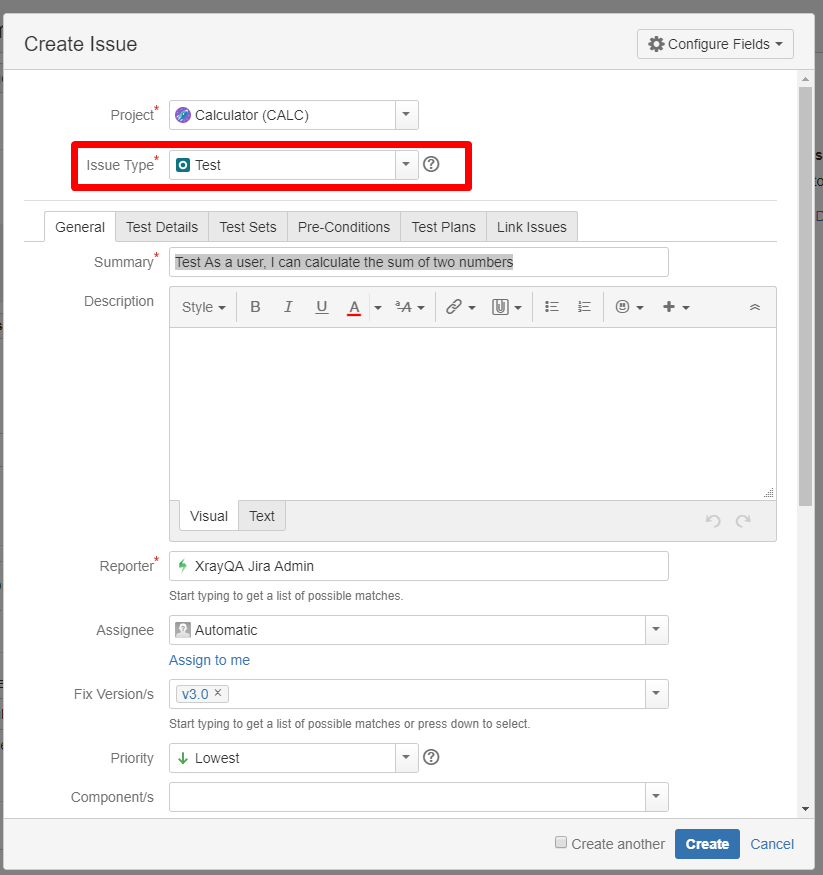Image resolution: width=823 pixels, height=875 pixels.
Task: Click the Reporter input field
Action: pos(418,566)
